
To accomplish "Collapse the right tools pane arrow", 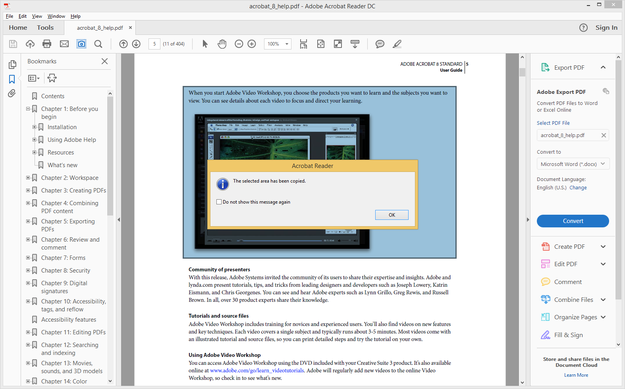I will tap(528, 220).
